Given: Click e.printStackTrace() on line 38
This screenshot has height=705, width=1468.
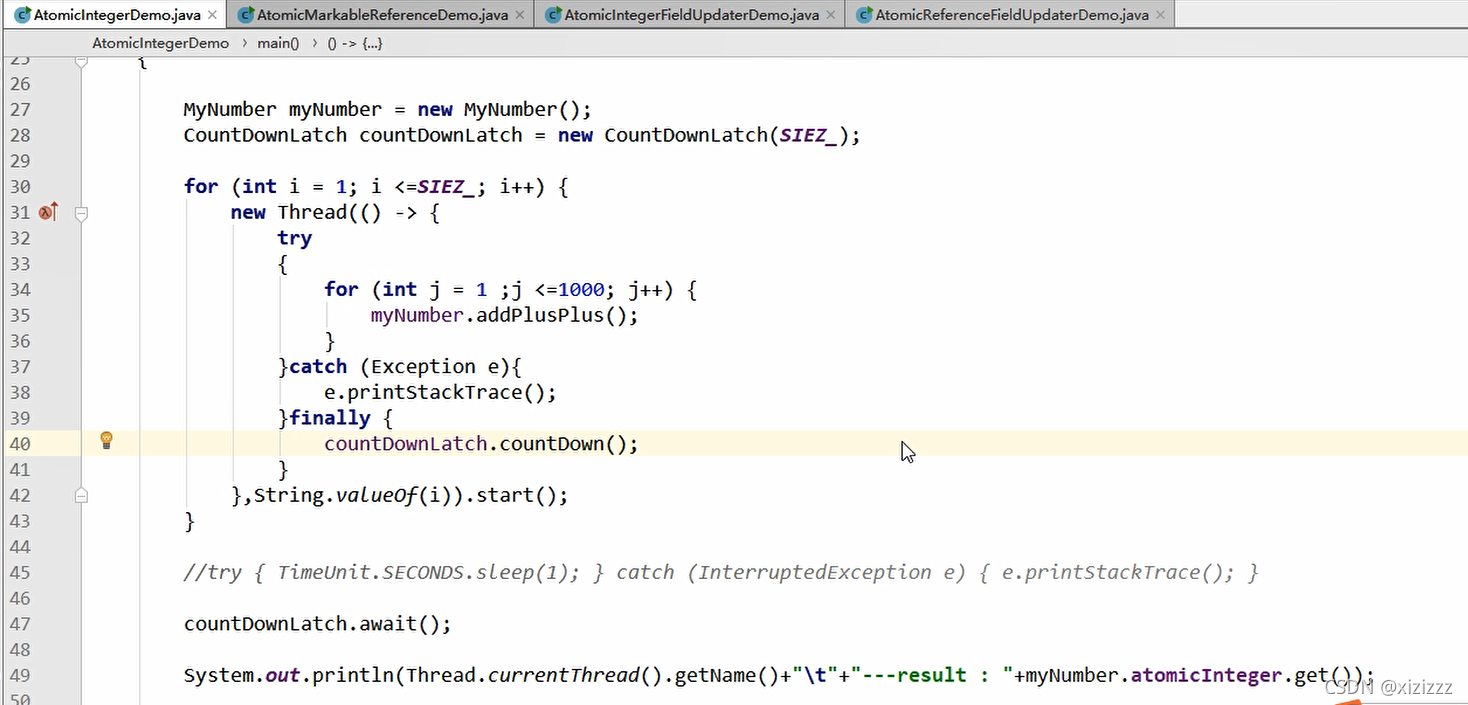Looking at the screenshot, I should pos(440,392).
